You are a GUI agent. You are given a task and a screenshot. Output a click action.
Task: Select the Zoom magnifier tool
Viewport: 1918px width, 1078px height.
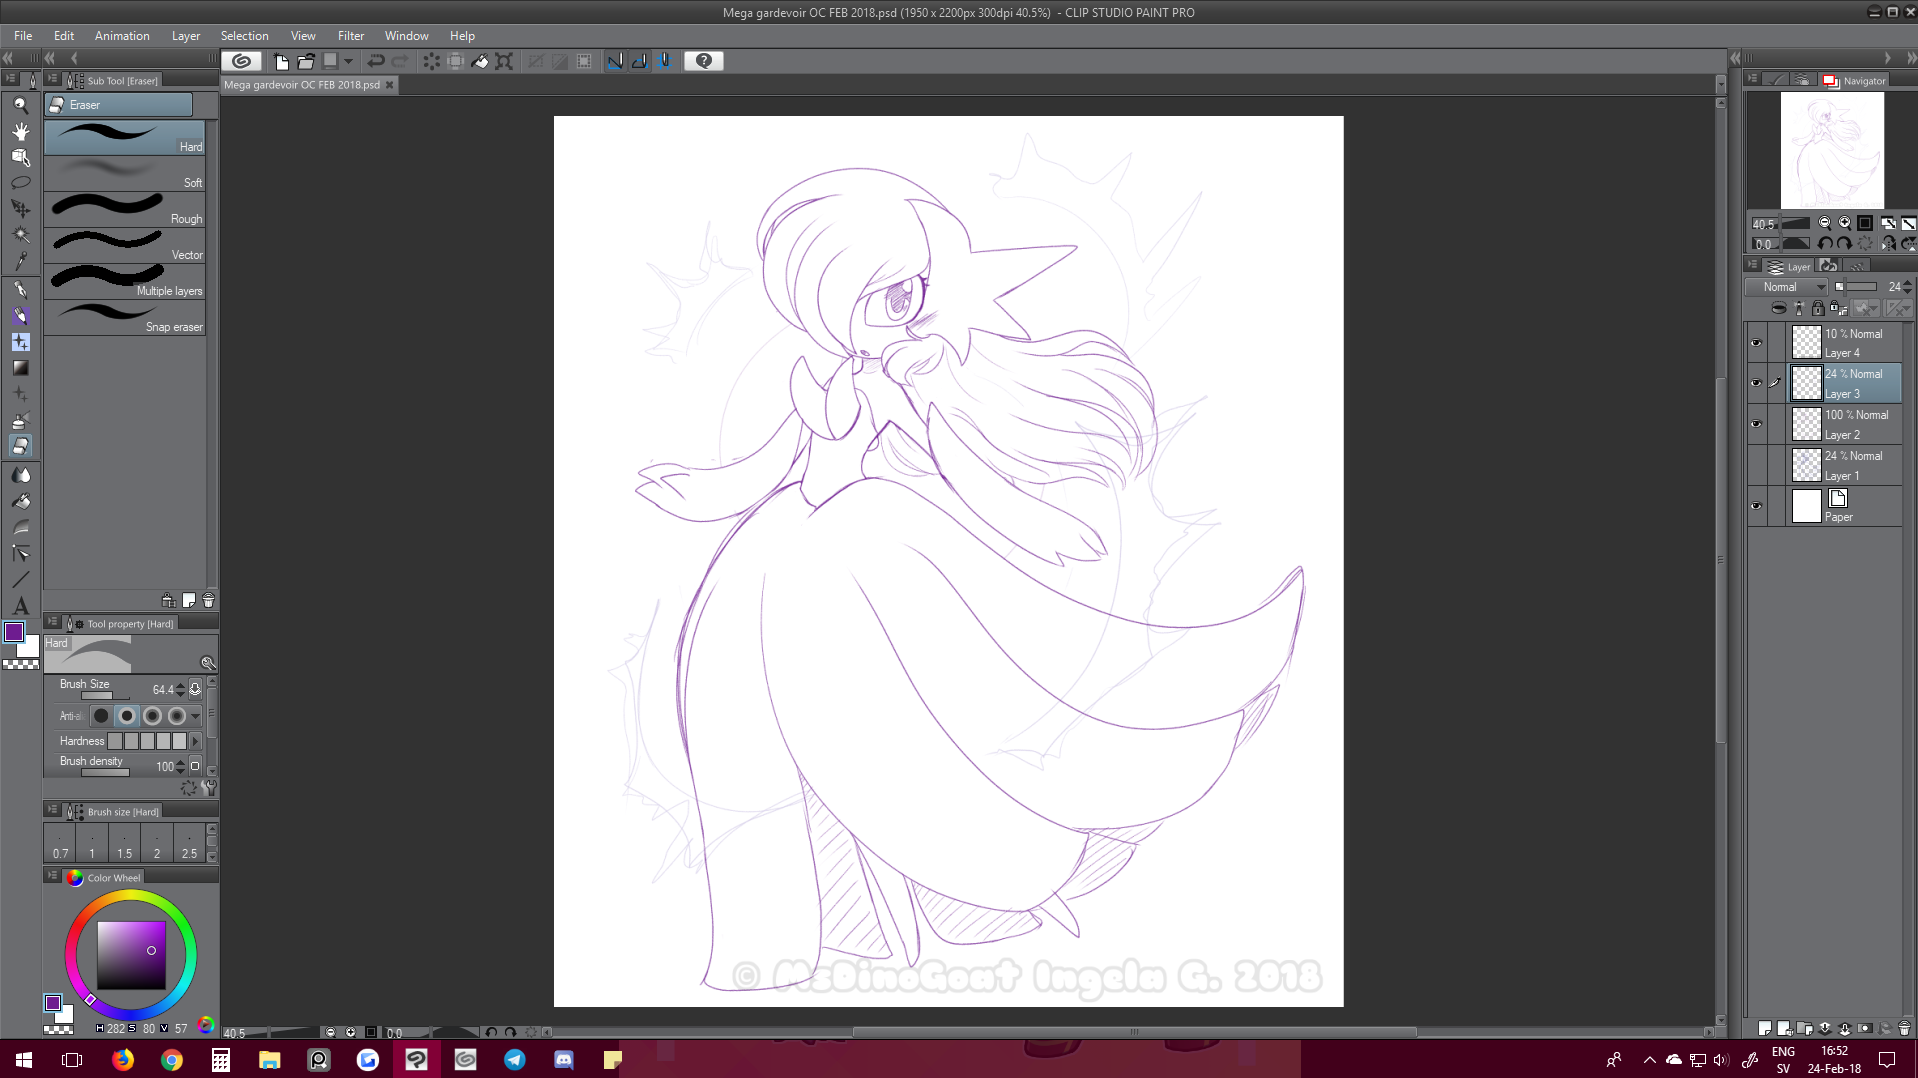click(20, 105)
